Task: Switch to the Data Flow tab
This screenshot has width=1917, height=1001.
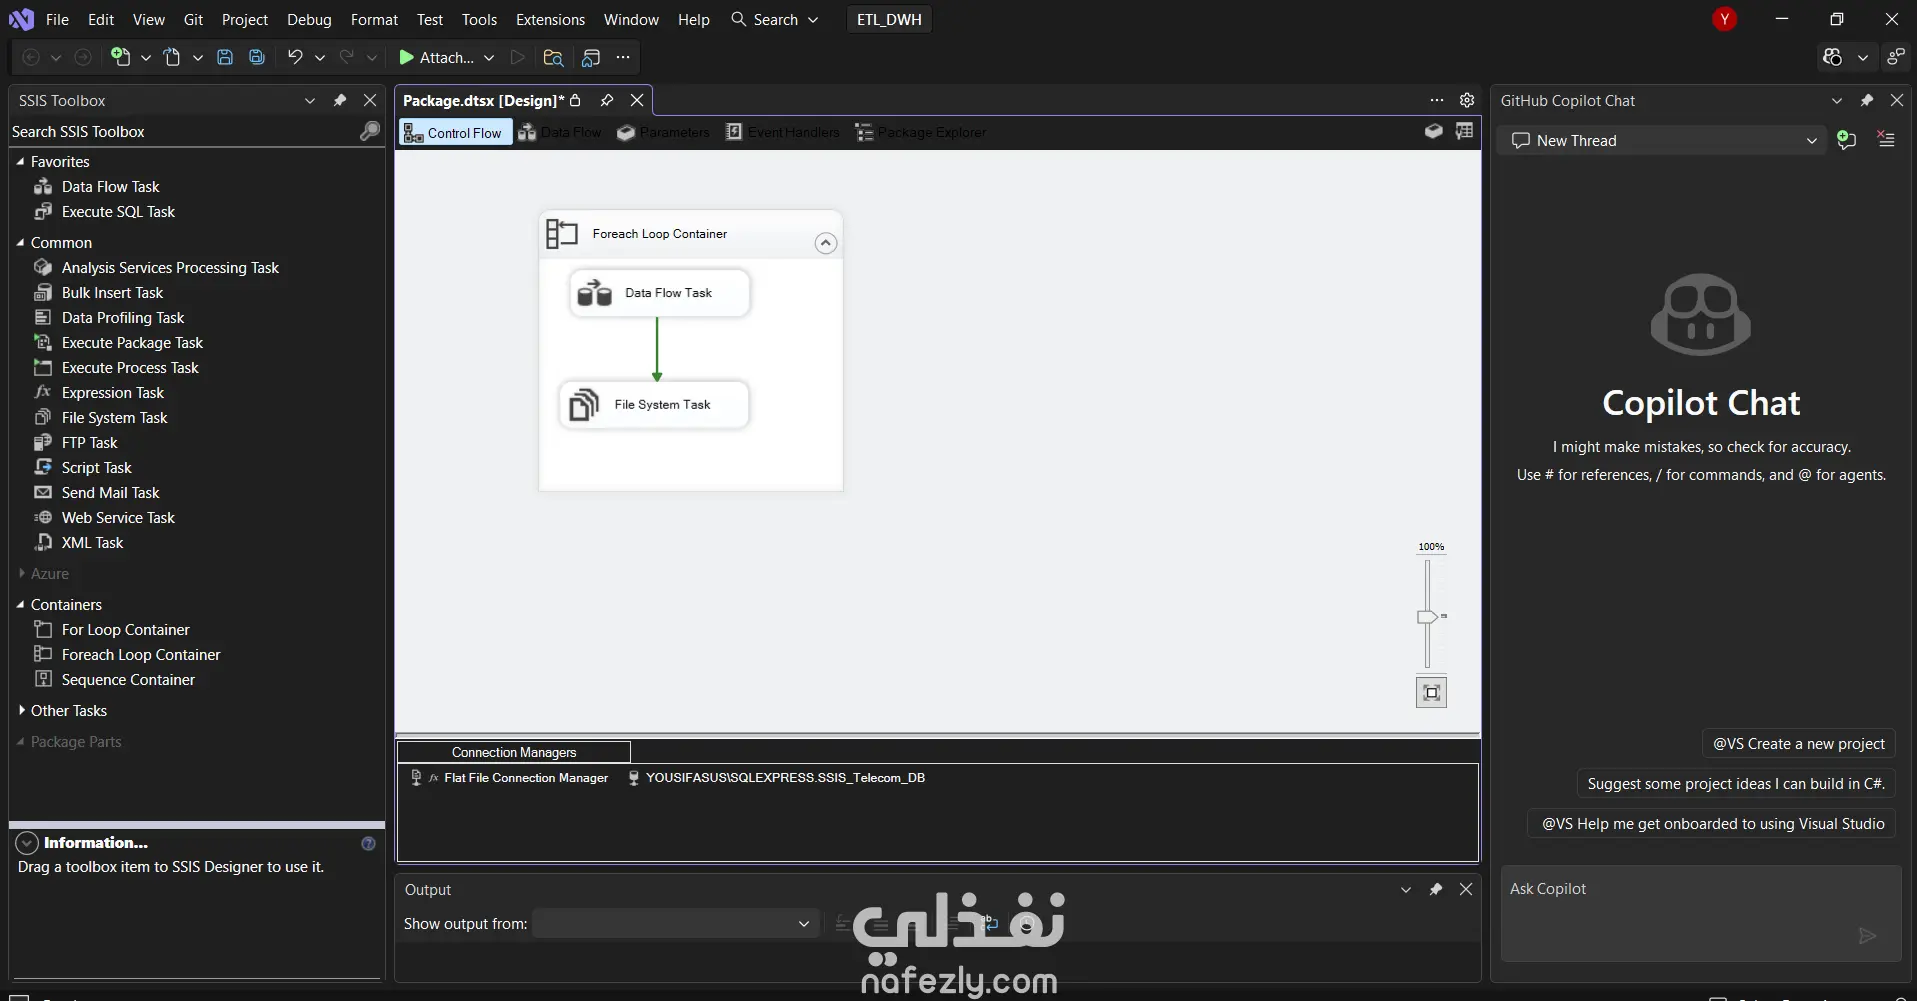Action: pyautogui.click(x=560, y=132)
